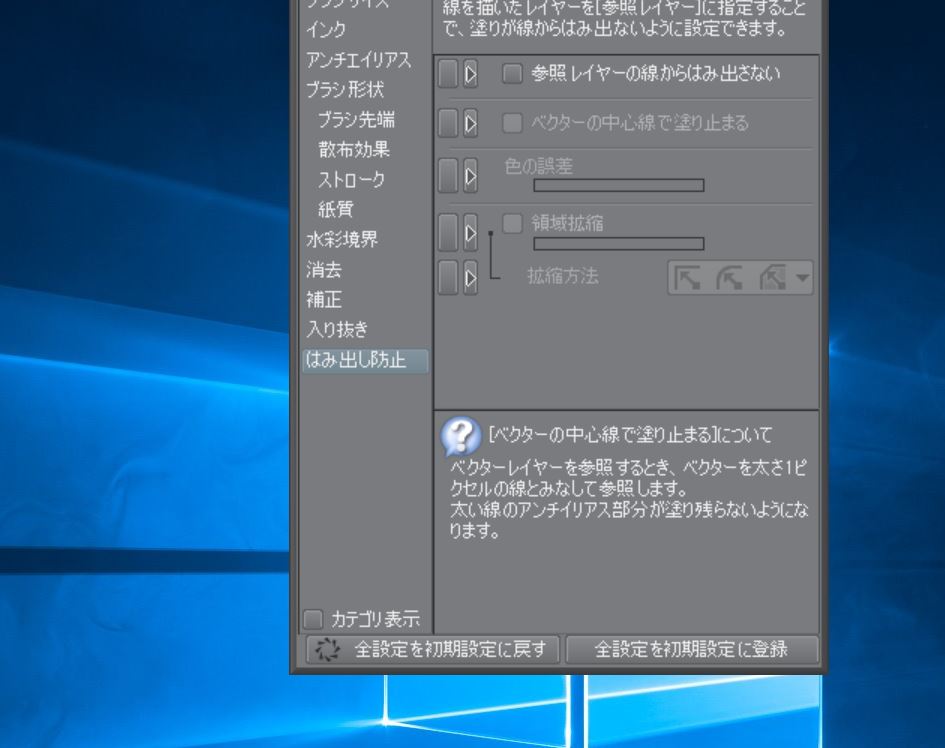Screen dimensions: 945x748
Task: Click the blue question mark help icon
Action: 461,436
